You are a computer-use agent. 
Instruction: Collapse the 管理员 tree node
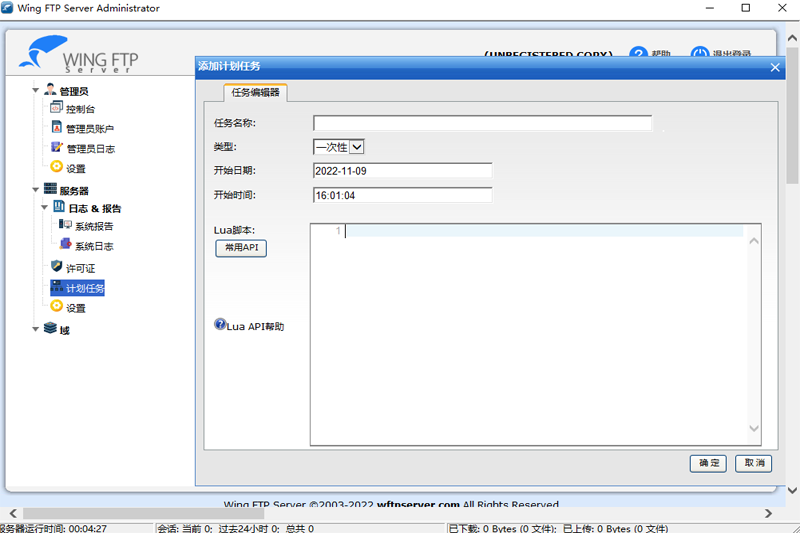click(x=35, y=91)
